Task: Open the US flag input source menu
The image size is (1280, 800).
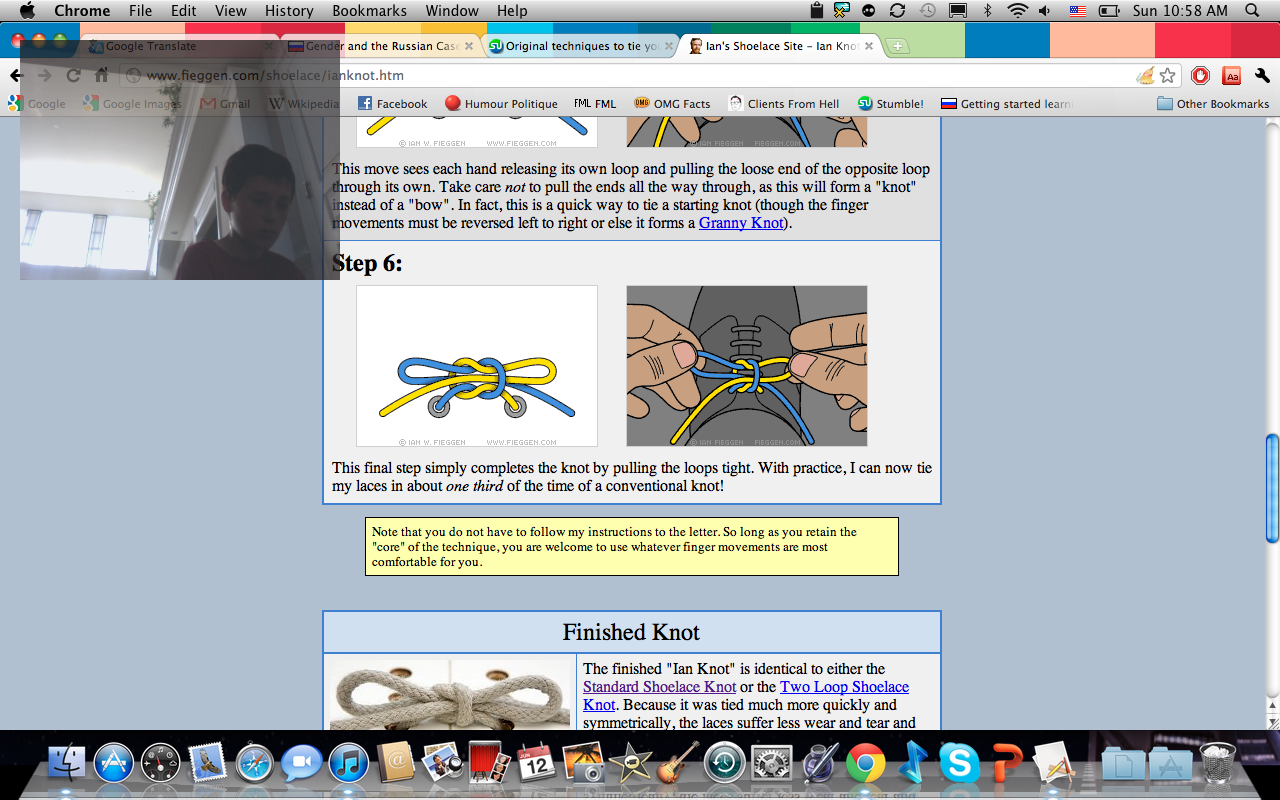Action: tap(1077, 11)
